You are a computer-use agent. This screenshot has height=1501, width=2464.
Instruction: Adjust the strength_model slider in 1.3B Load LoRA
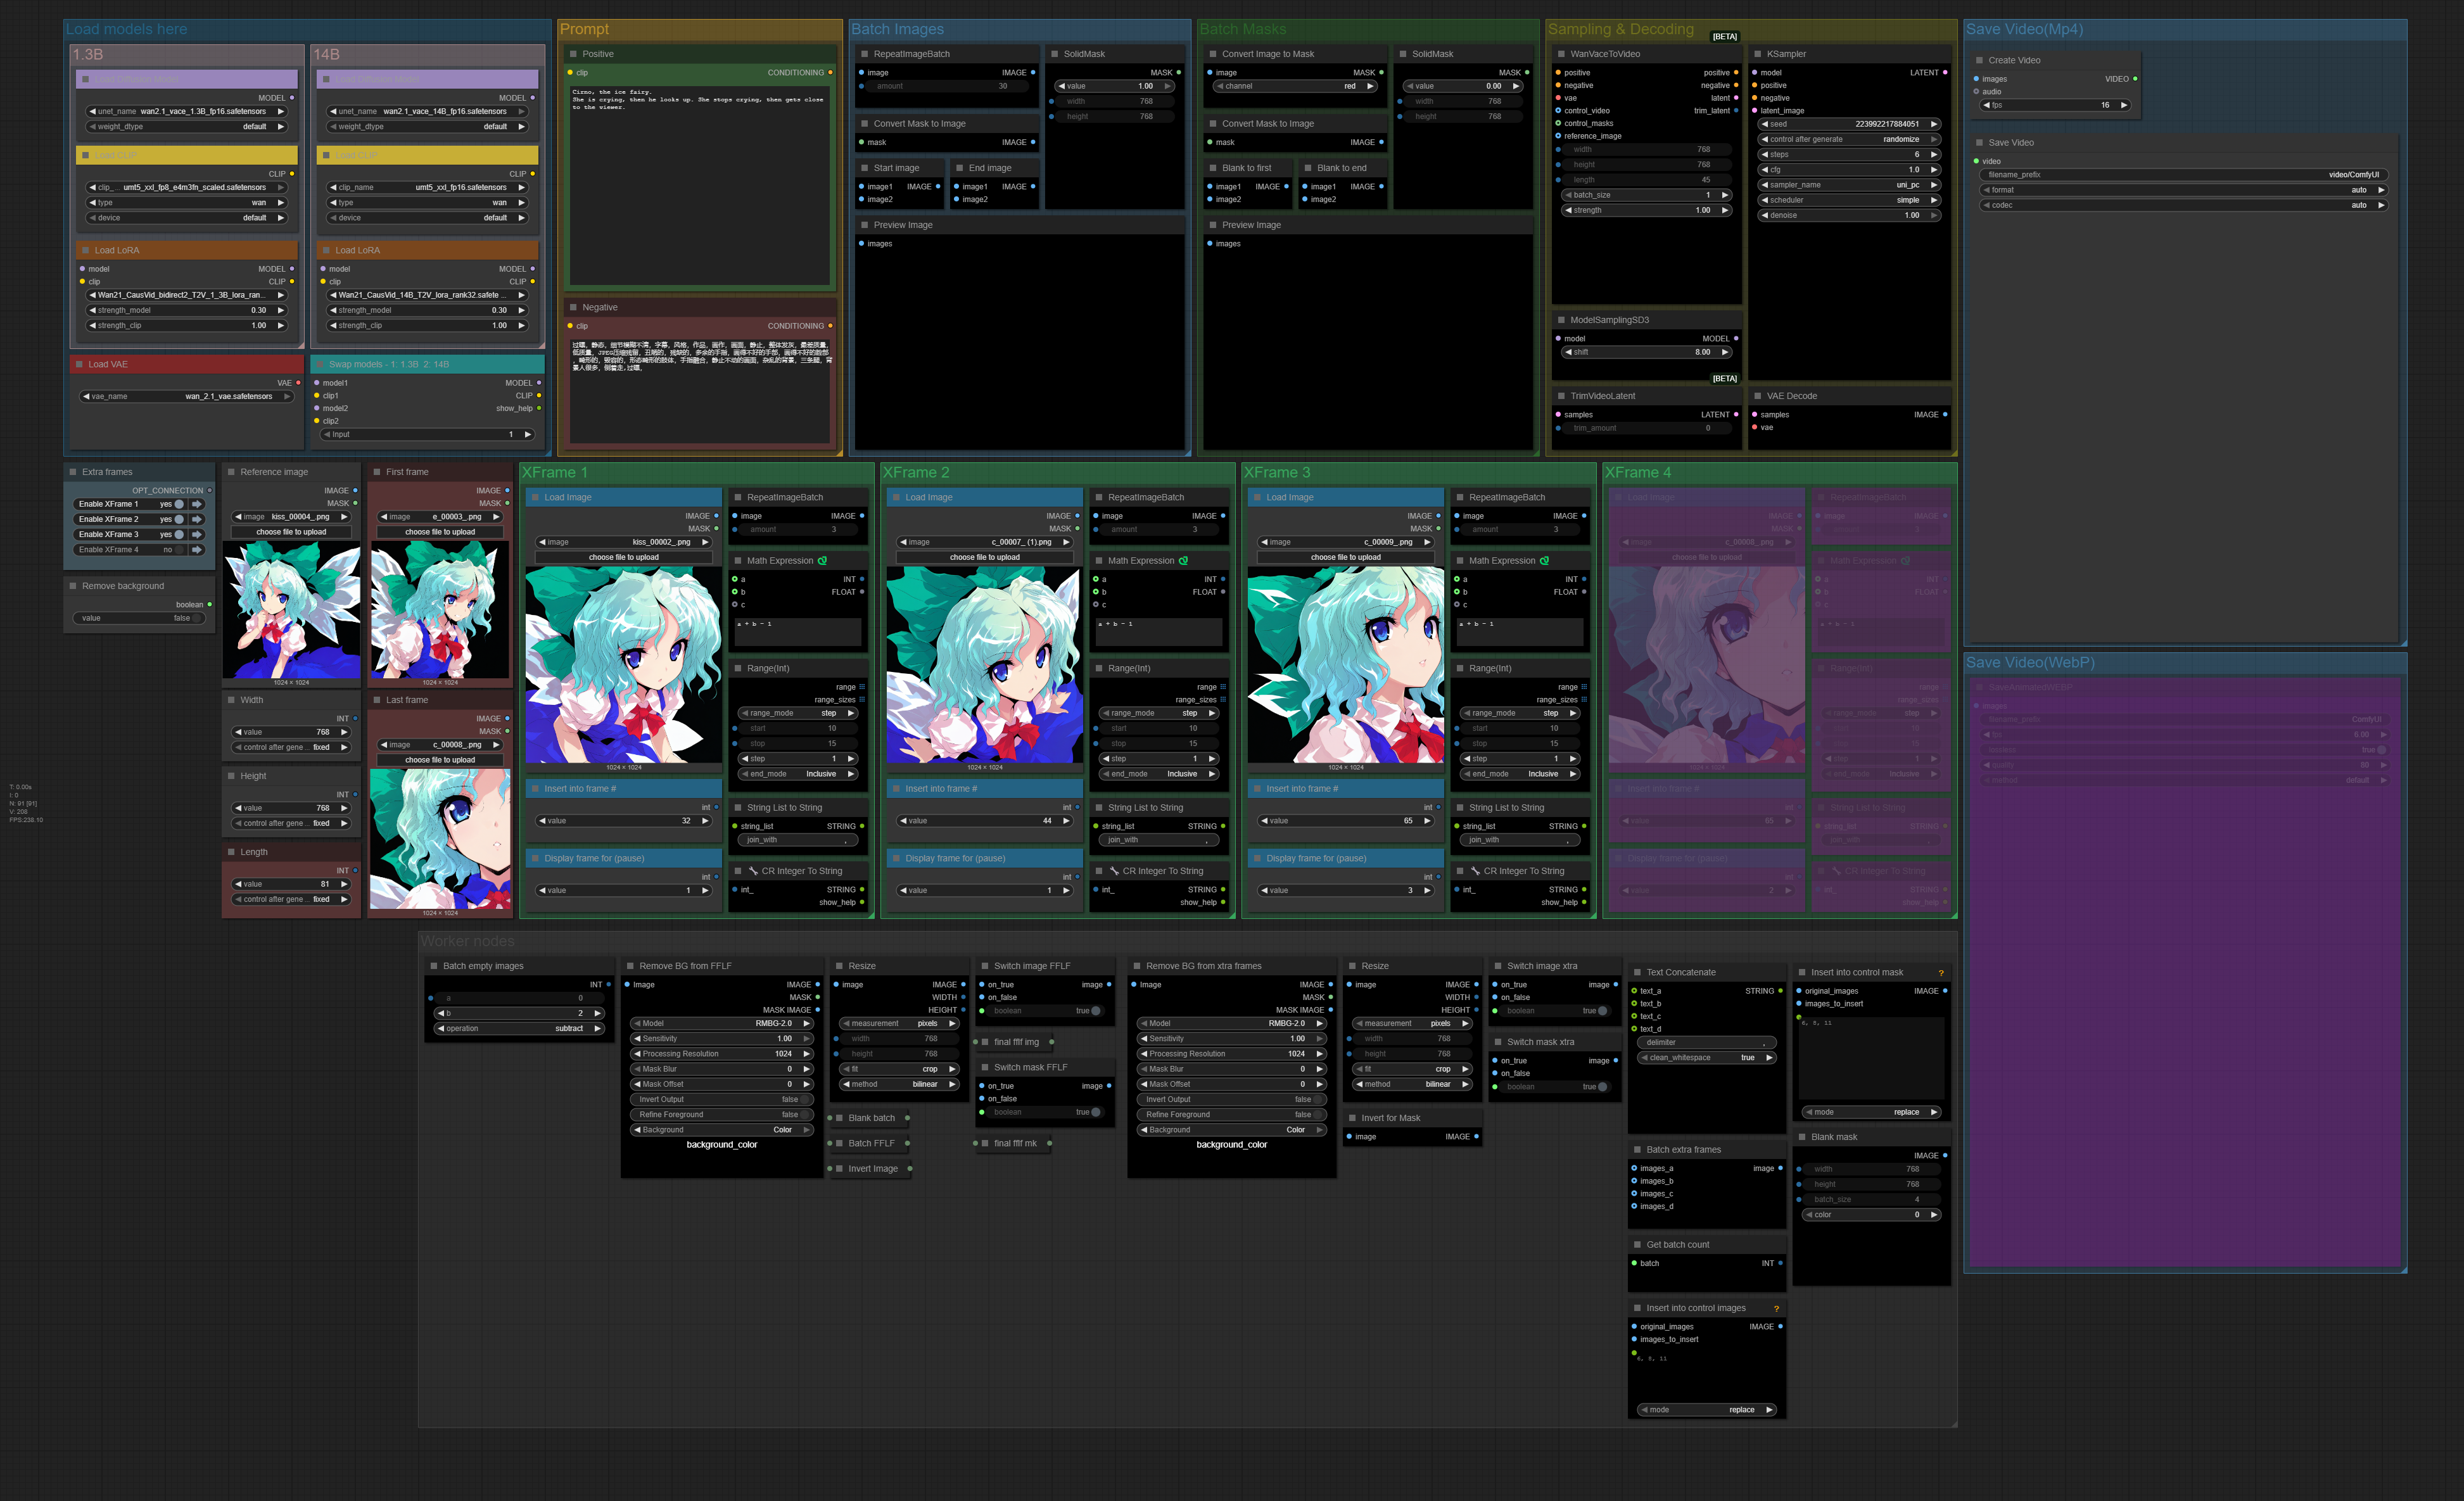(186, 310)
